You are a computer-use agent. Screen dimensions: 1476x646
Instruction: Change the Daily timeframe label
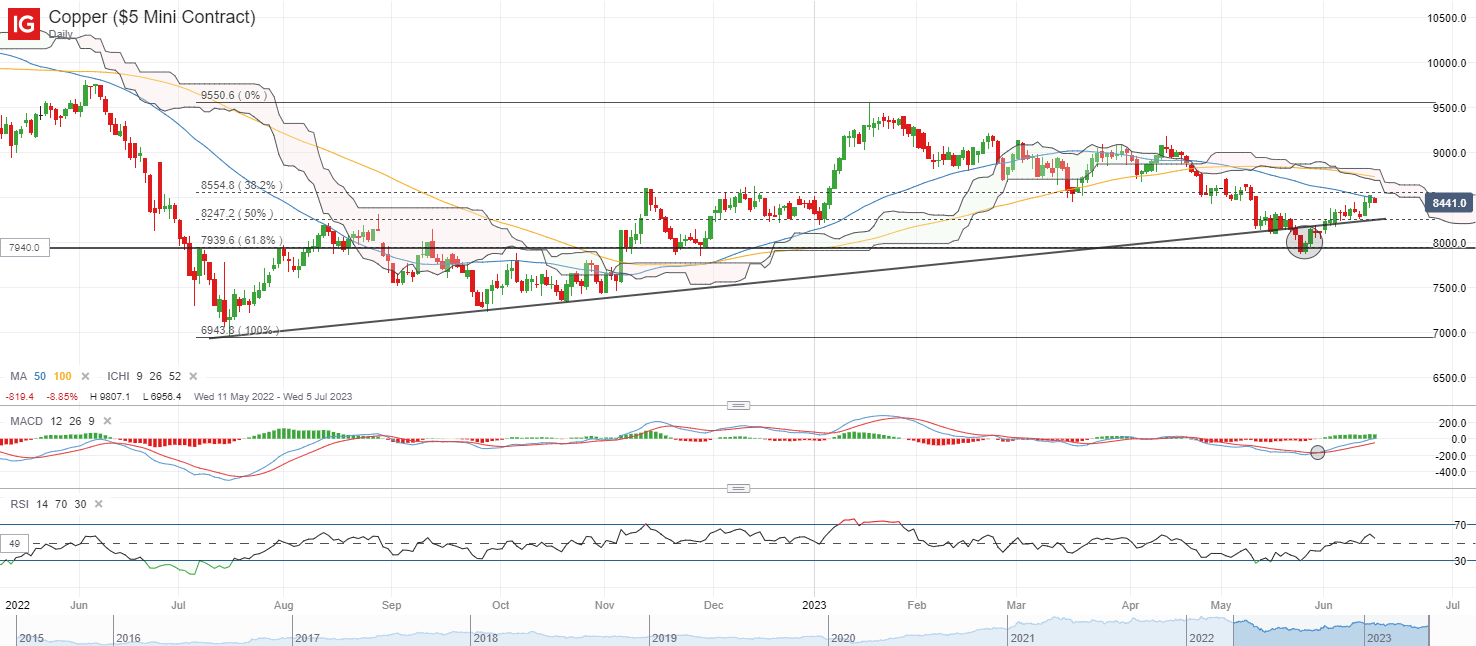pyautogui.click(x=61, y=34)
